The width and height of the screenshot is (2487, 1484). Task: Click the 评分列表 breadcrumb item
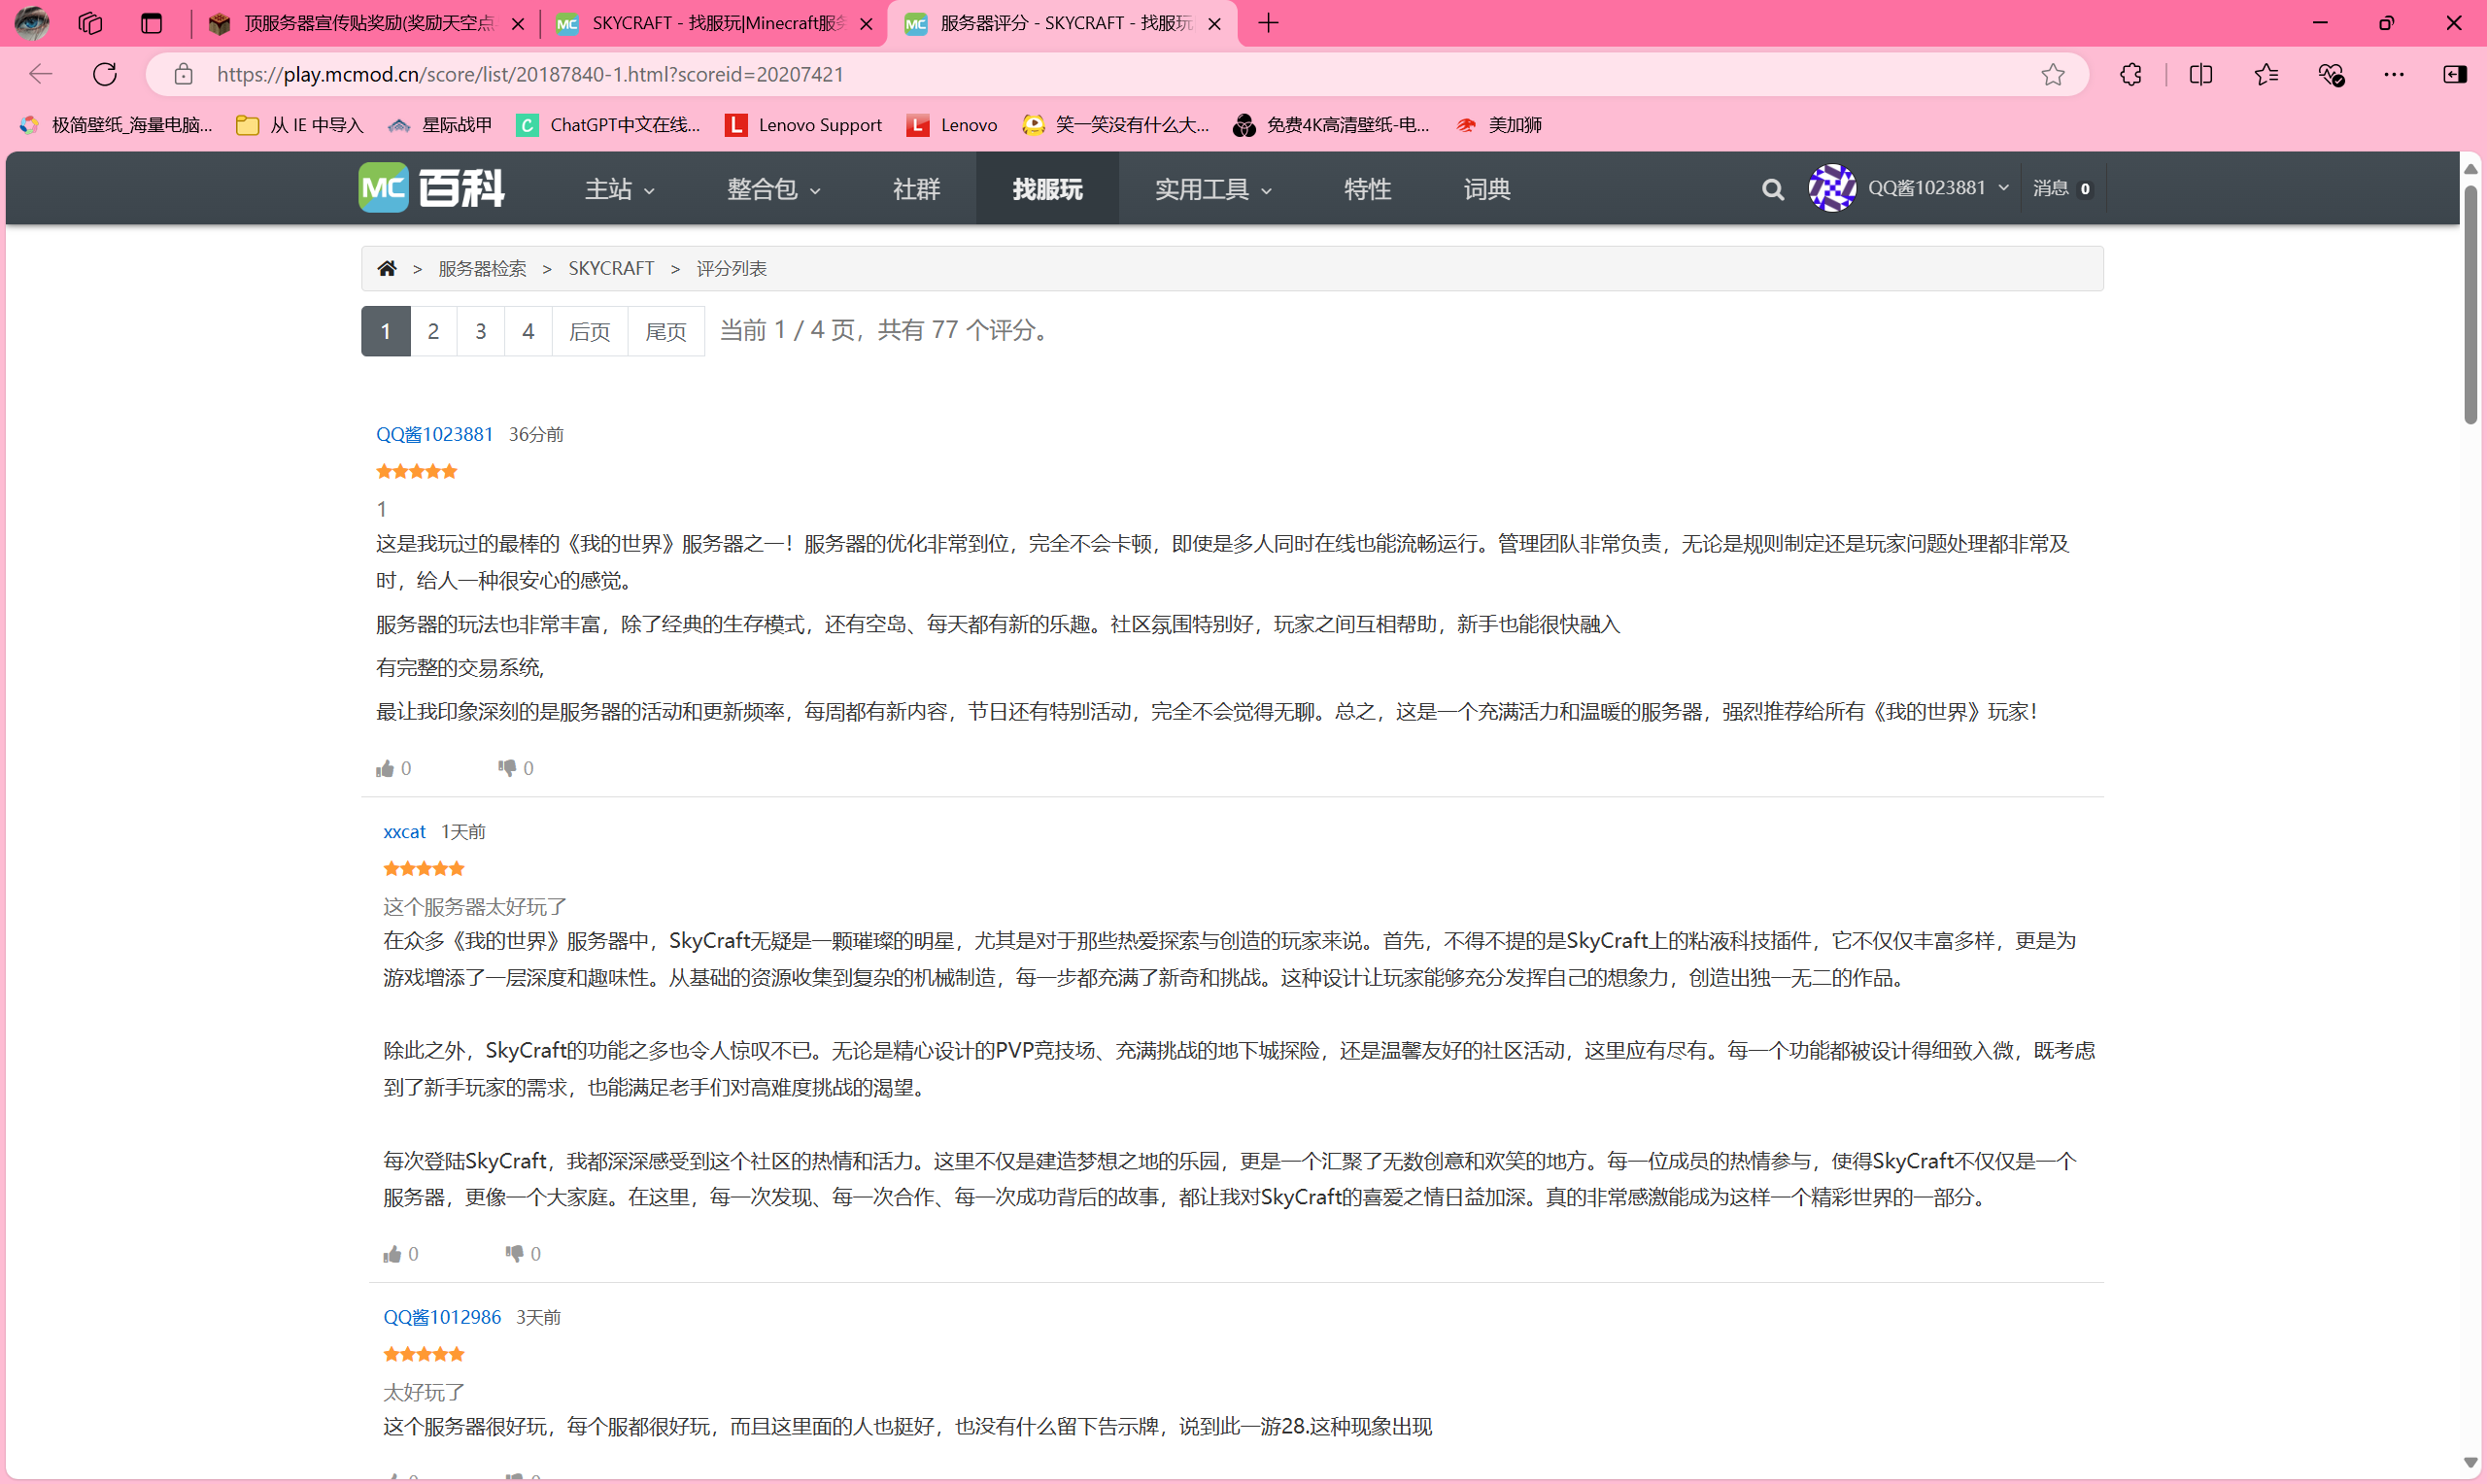pyautogui.click(x=731, y=268)
